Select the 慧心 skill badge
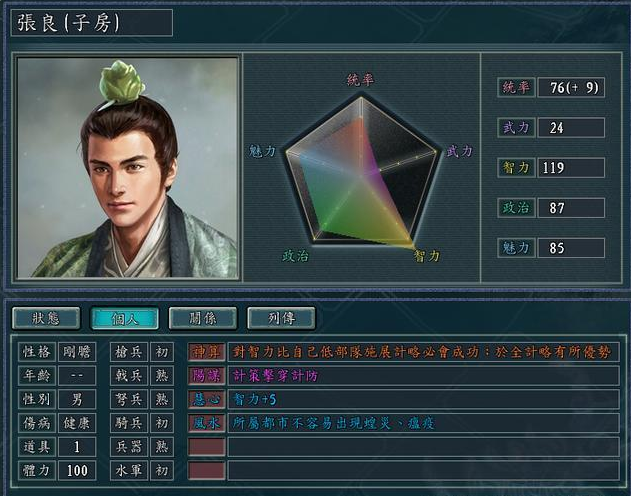631x496 pixels. pyautogui.click(x=206, y=399)
